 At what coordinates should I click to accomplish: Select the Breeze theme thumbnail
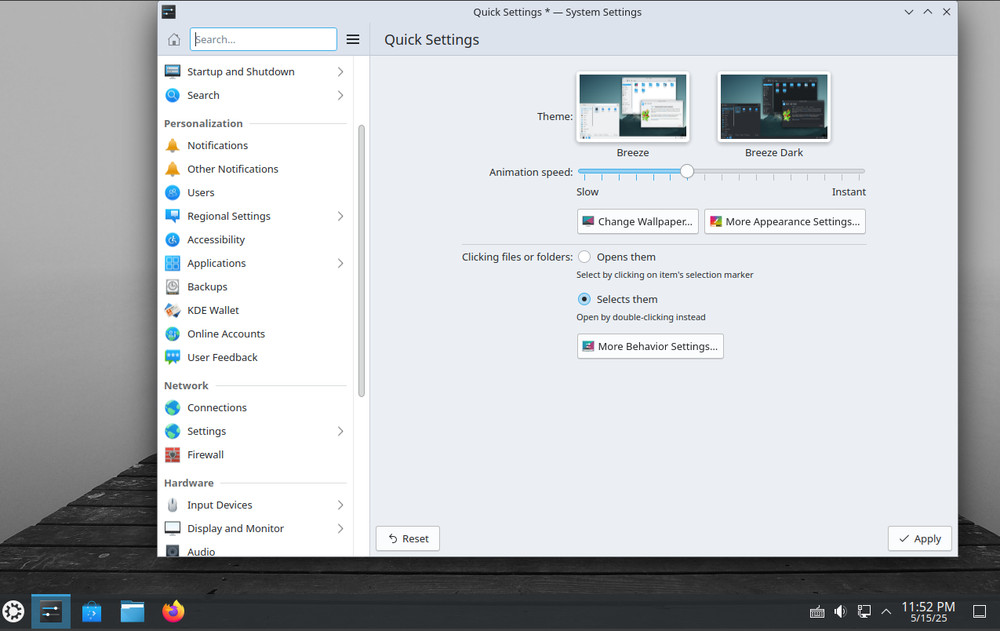tap(633, 107)
